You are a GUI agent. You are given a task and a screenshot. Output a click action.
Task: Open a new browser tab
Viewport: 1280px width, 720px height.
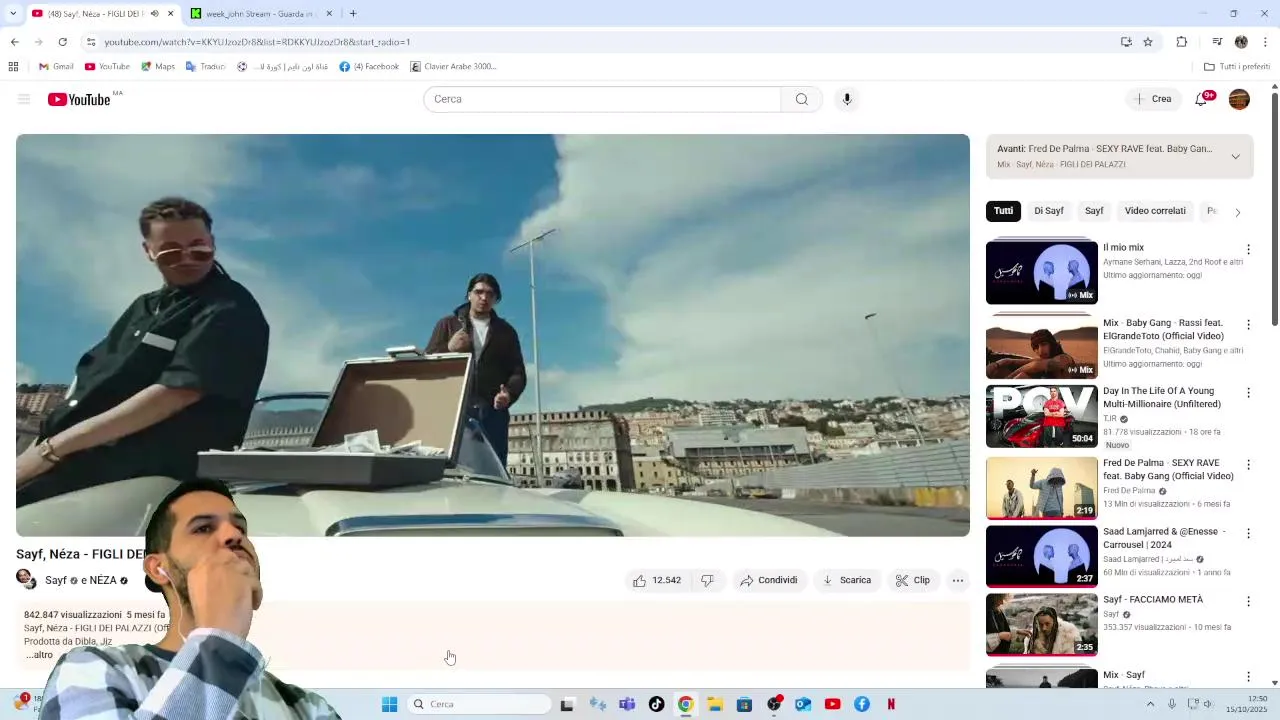tap(353, 14)
